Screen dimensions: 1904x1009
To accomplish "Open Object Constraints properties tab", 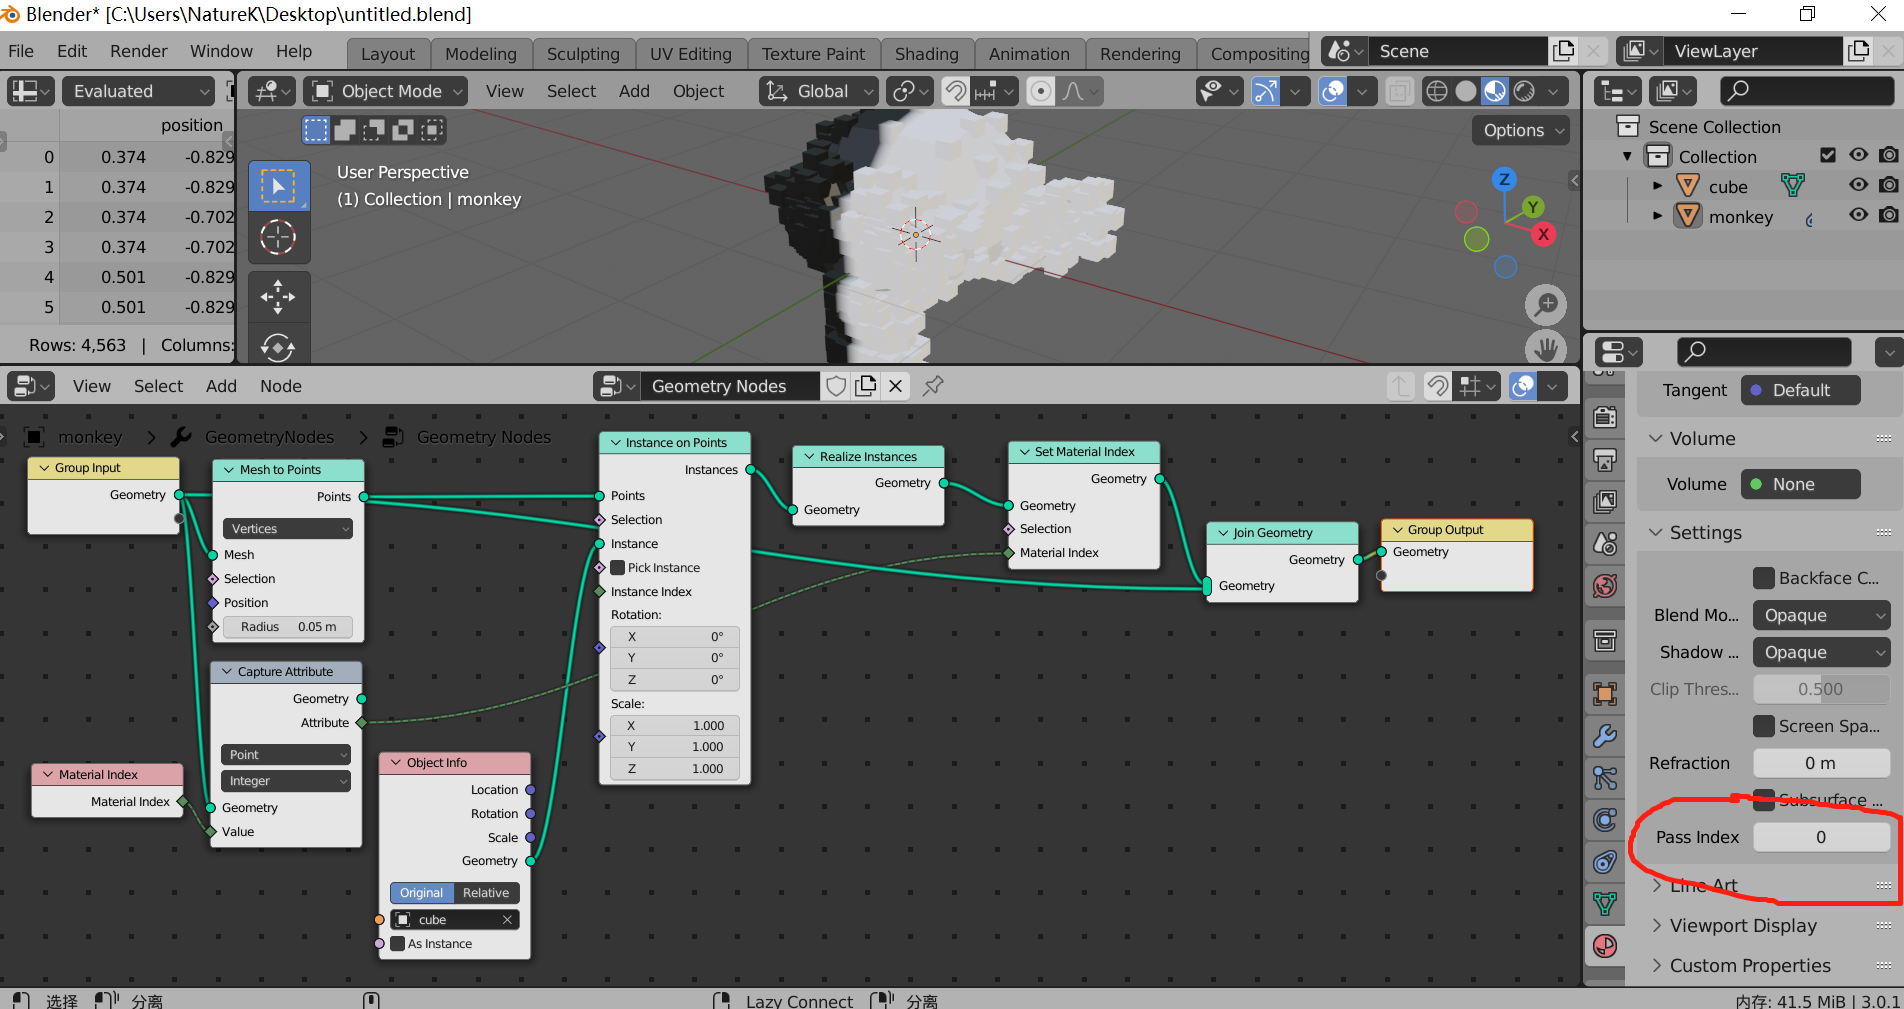I will (1605, 862).
